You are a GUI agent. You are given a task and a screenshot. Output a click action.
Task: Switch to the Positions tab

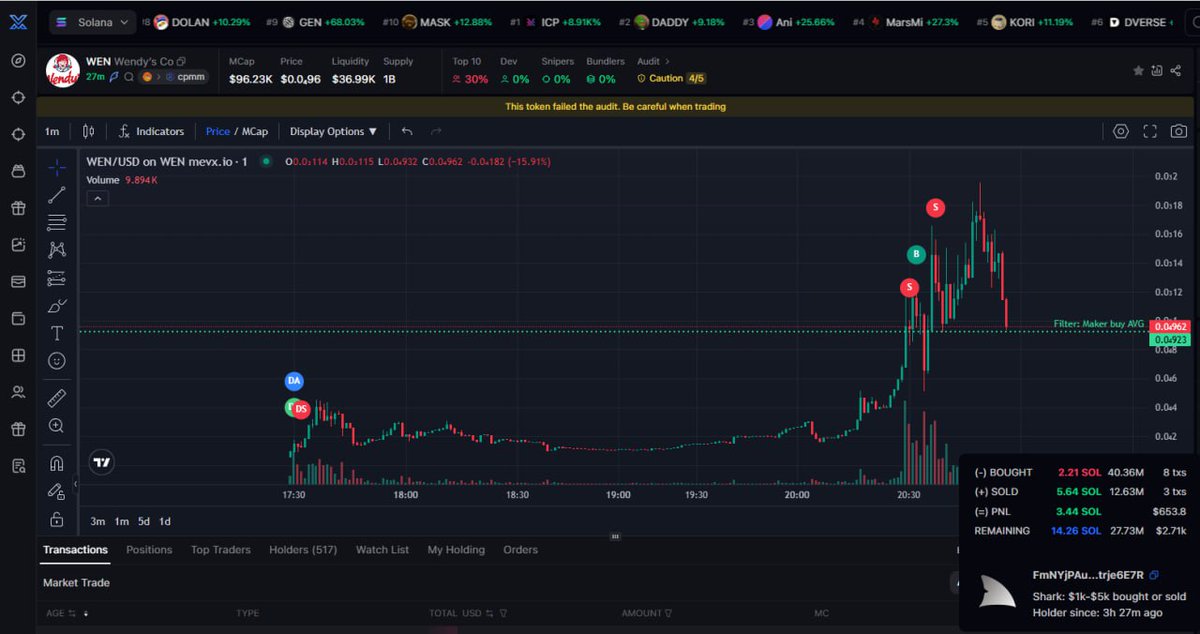point(149,549)
